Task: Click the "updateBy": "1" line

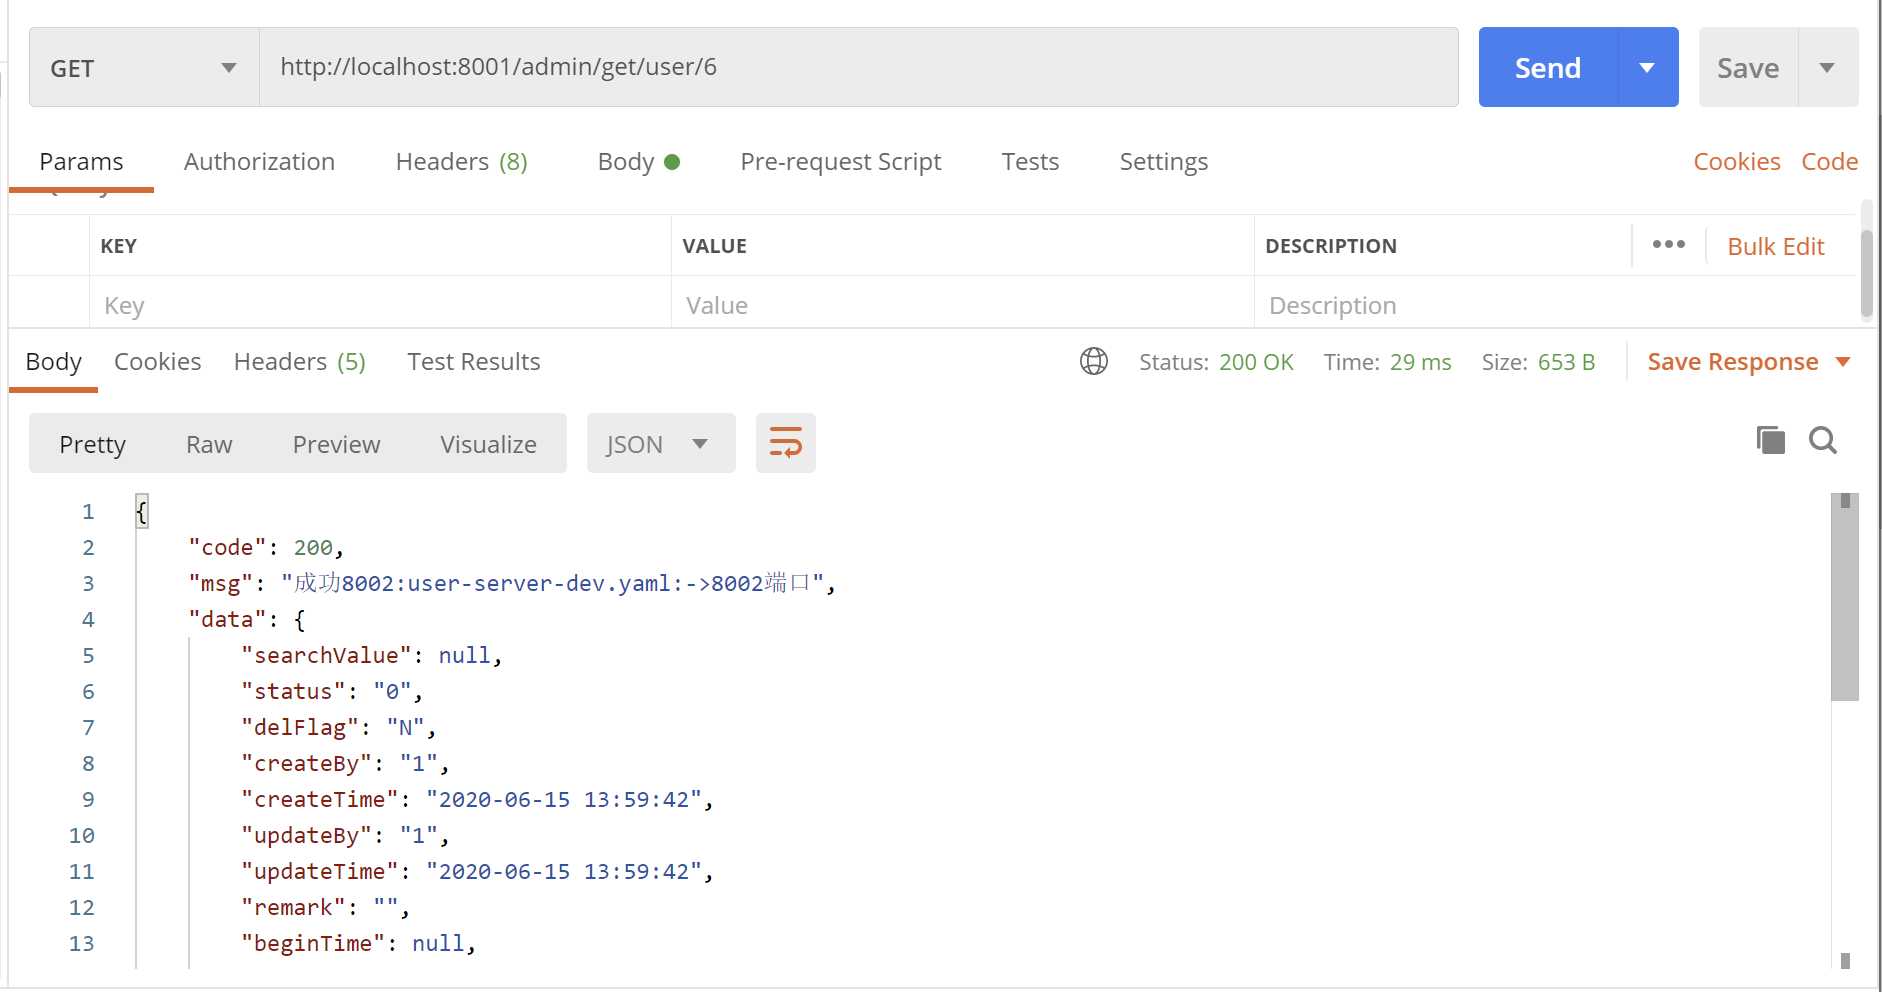Action: pos(345,836)
